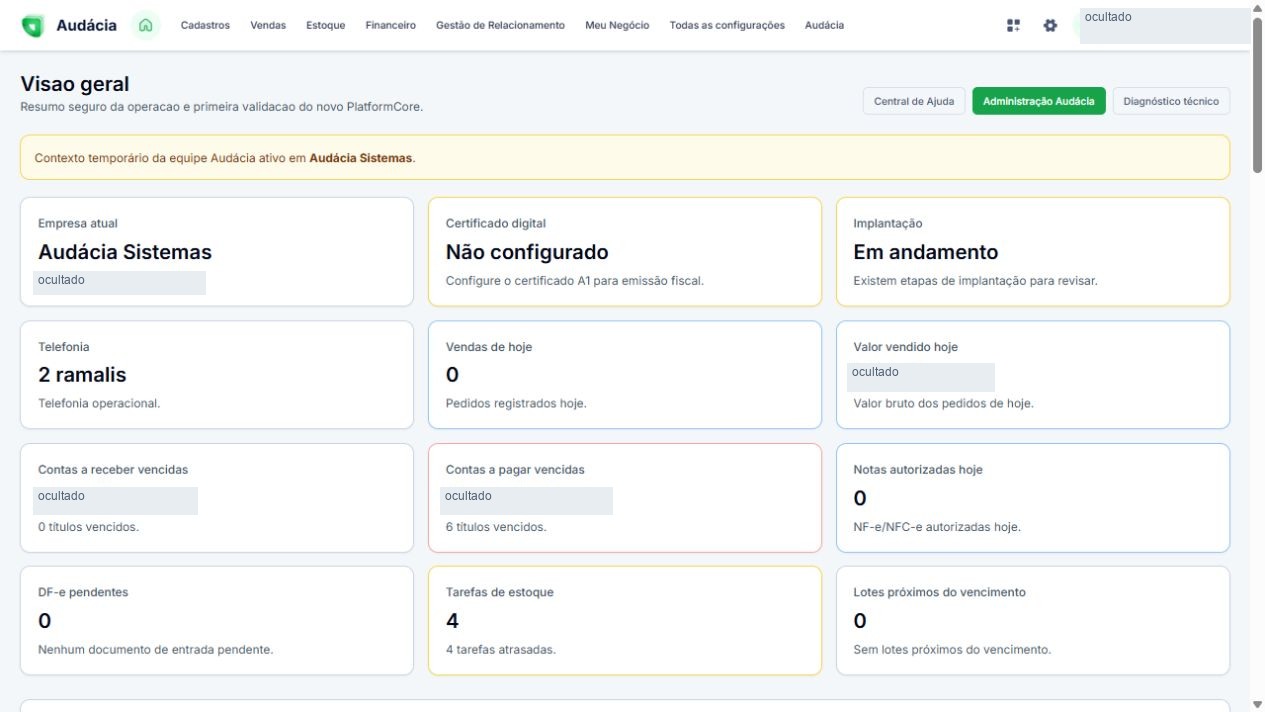The image size is (1265, 712).
Task: Open the Telefonia card
Action: 217,374
